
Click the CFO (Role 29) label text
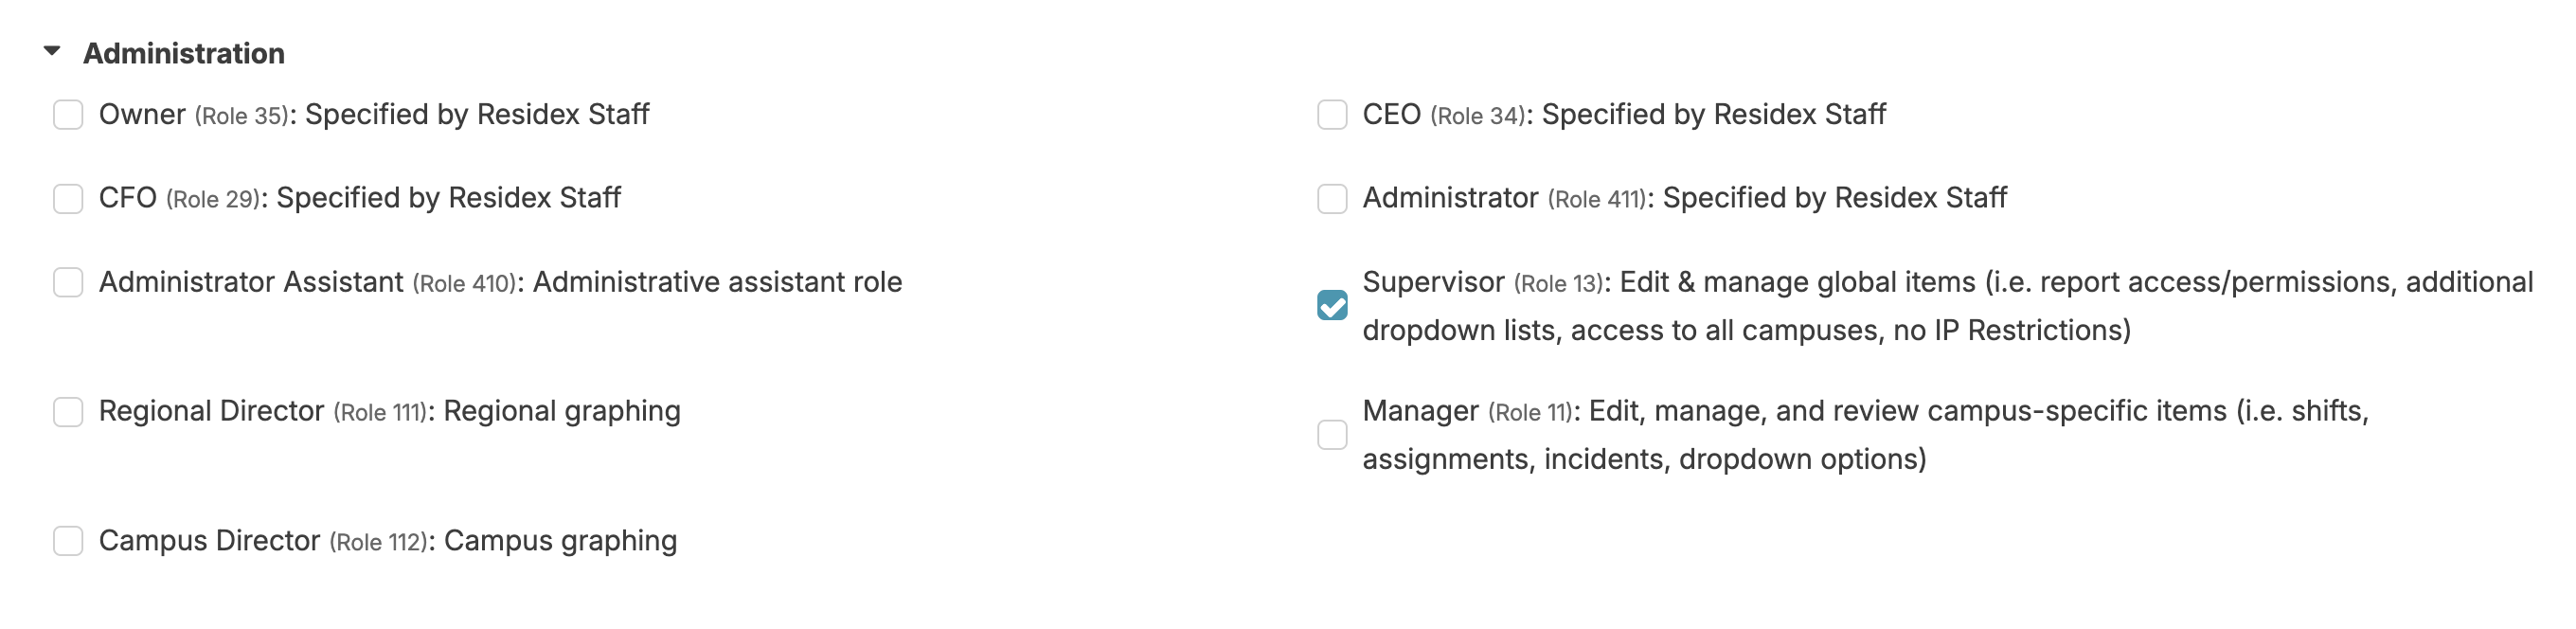click(x=360, y=199)
